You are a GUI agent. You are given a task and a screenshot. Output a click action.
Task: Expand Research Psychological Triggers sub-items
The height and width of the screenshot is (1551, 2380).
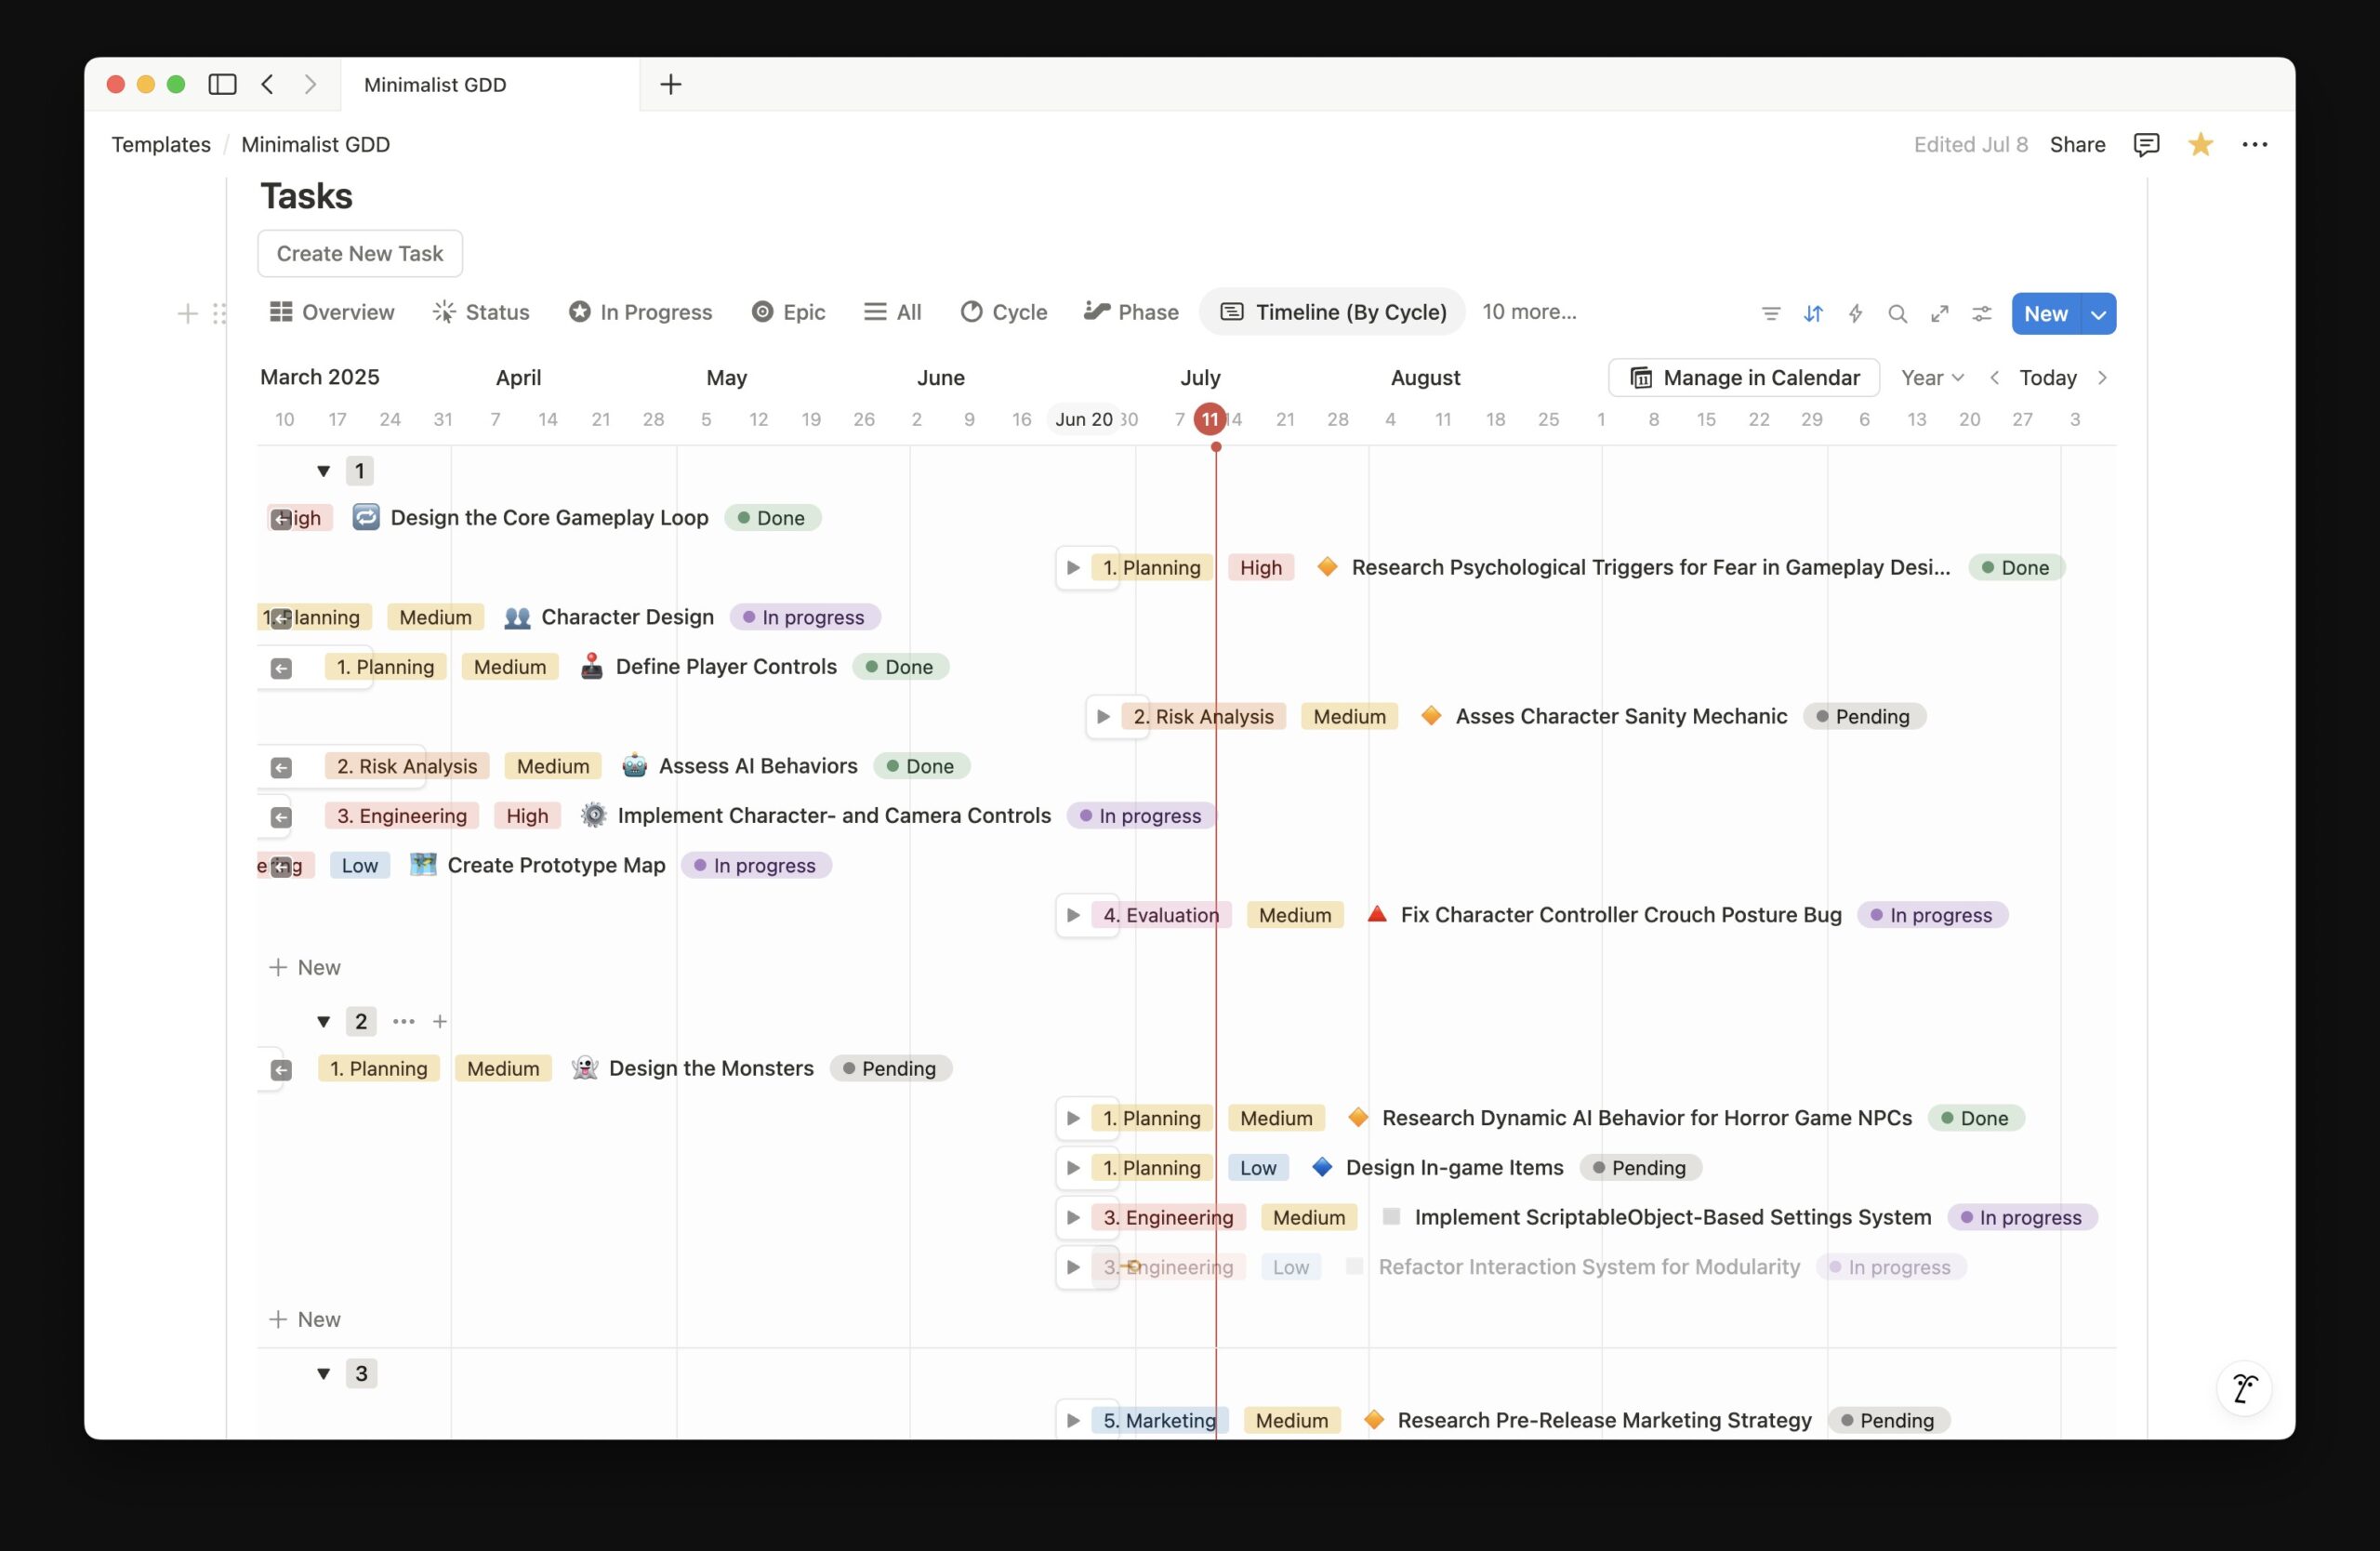tap(1073, 567)
